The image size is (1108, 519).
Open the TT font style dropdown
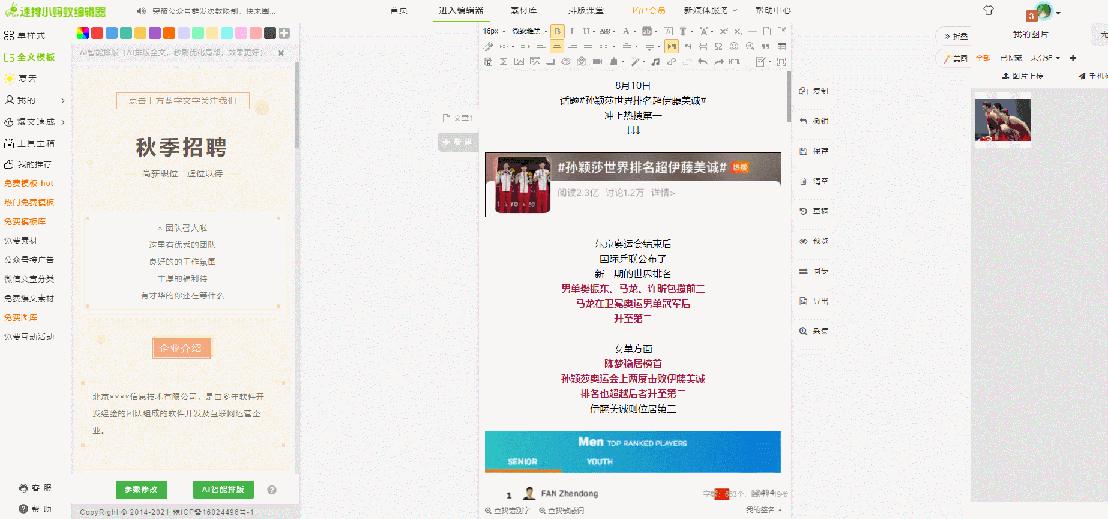[590, 31]
